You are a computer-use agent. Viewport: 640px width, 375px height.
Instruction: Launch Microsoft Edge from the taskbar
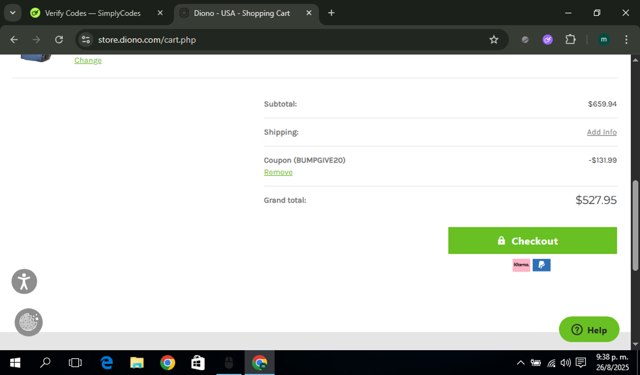(107, 362)
